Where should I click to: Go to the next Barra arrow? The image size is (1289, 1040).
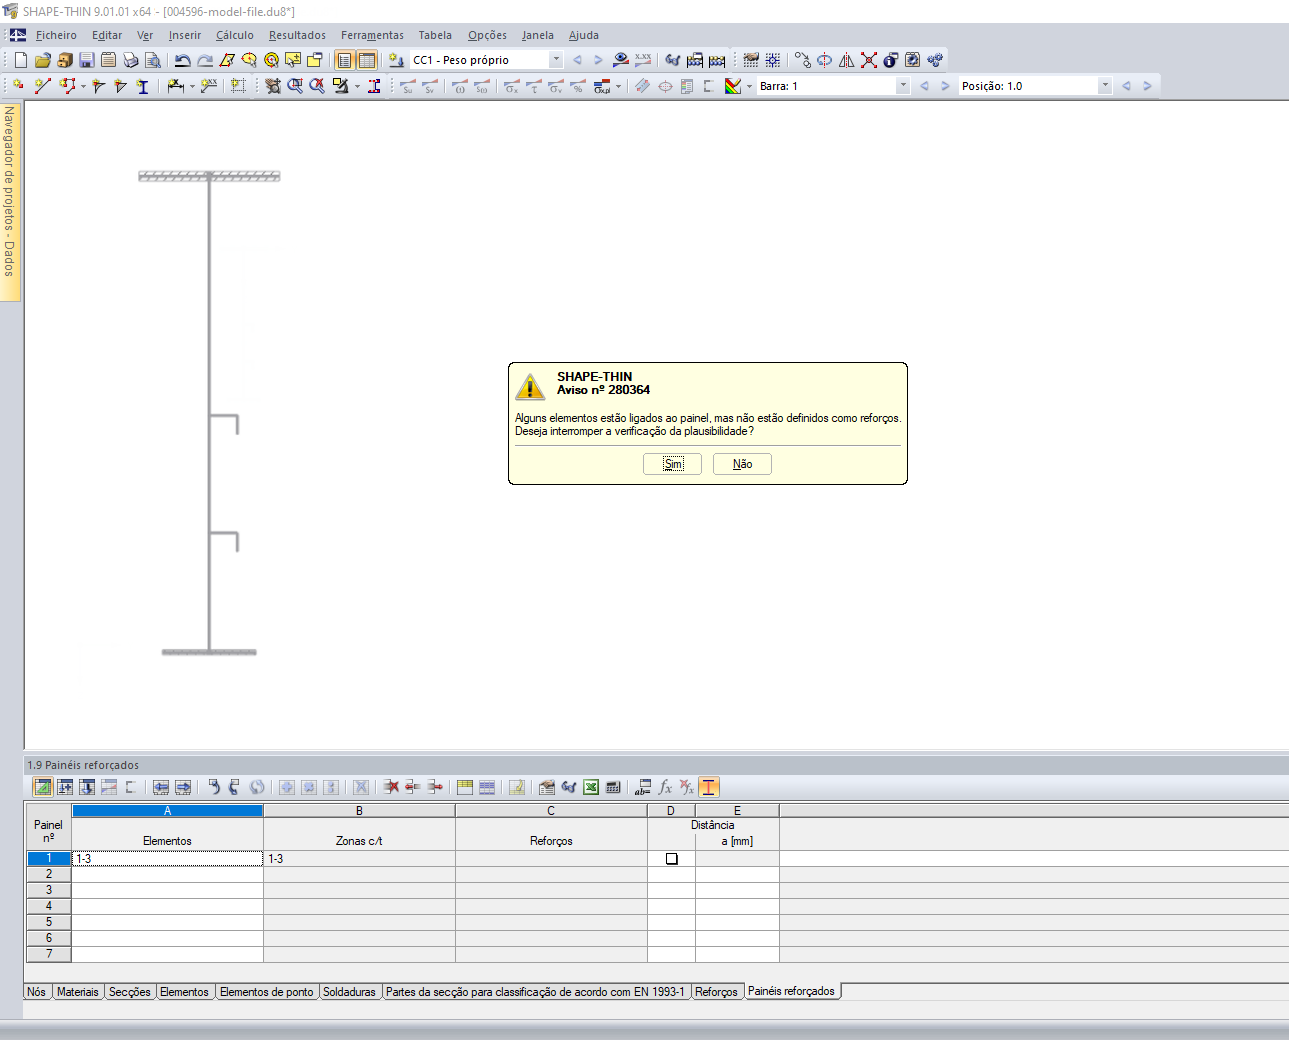pyautogui.click(x=945, y=86)
